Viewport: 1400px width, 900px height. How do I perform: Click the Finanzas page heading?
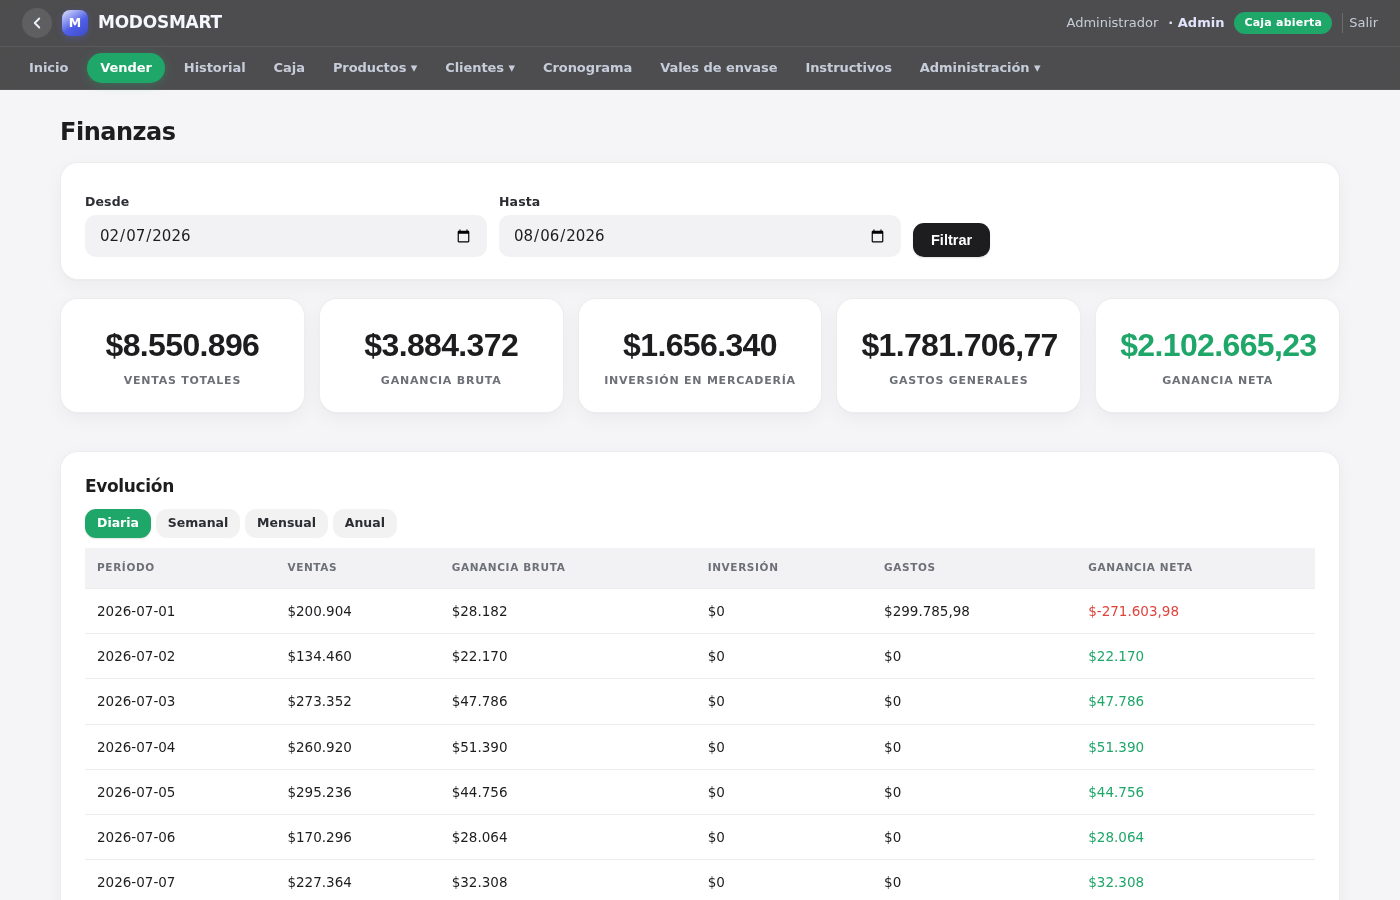click(x=118, y=132)
